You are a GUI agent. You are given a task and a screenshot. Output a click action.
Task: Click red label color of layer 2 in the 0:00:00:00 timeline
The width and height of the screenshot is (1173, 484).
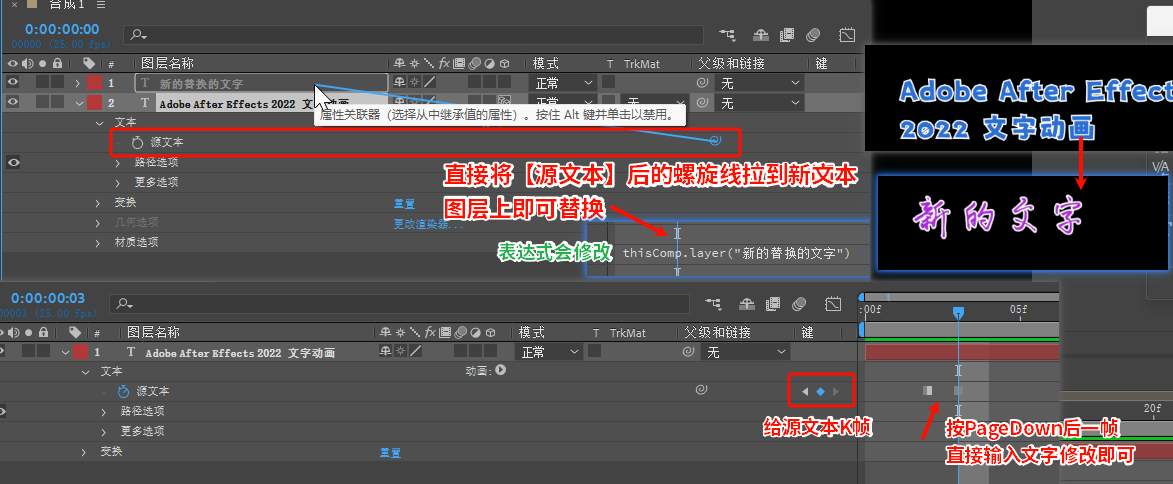[94, 102]
